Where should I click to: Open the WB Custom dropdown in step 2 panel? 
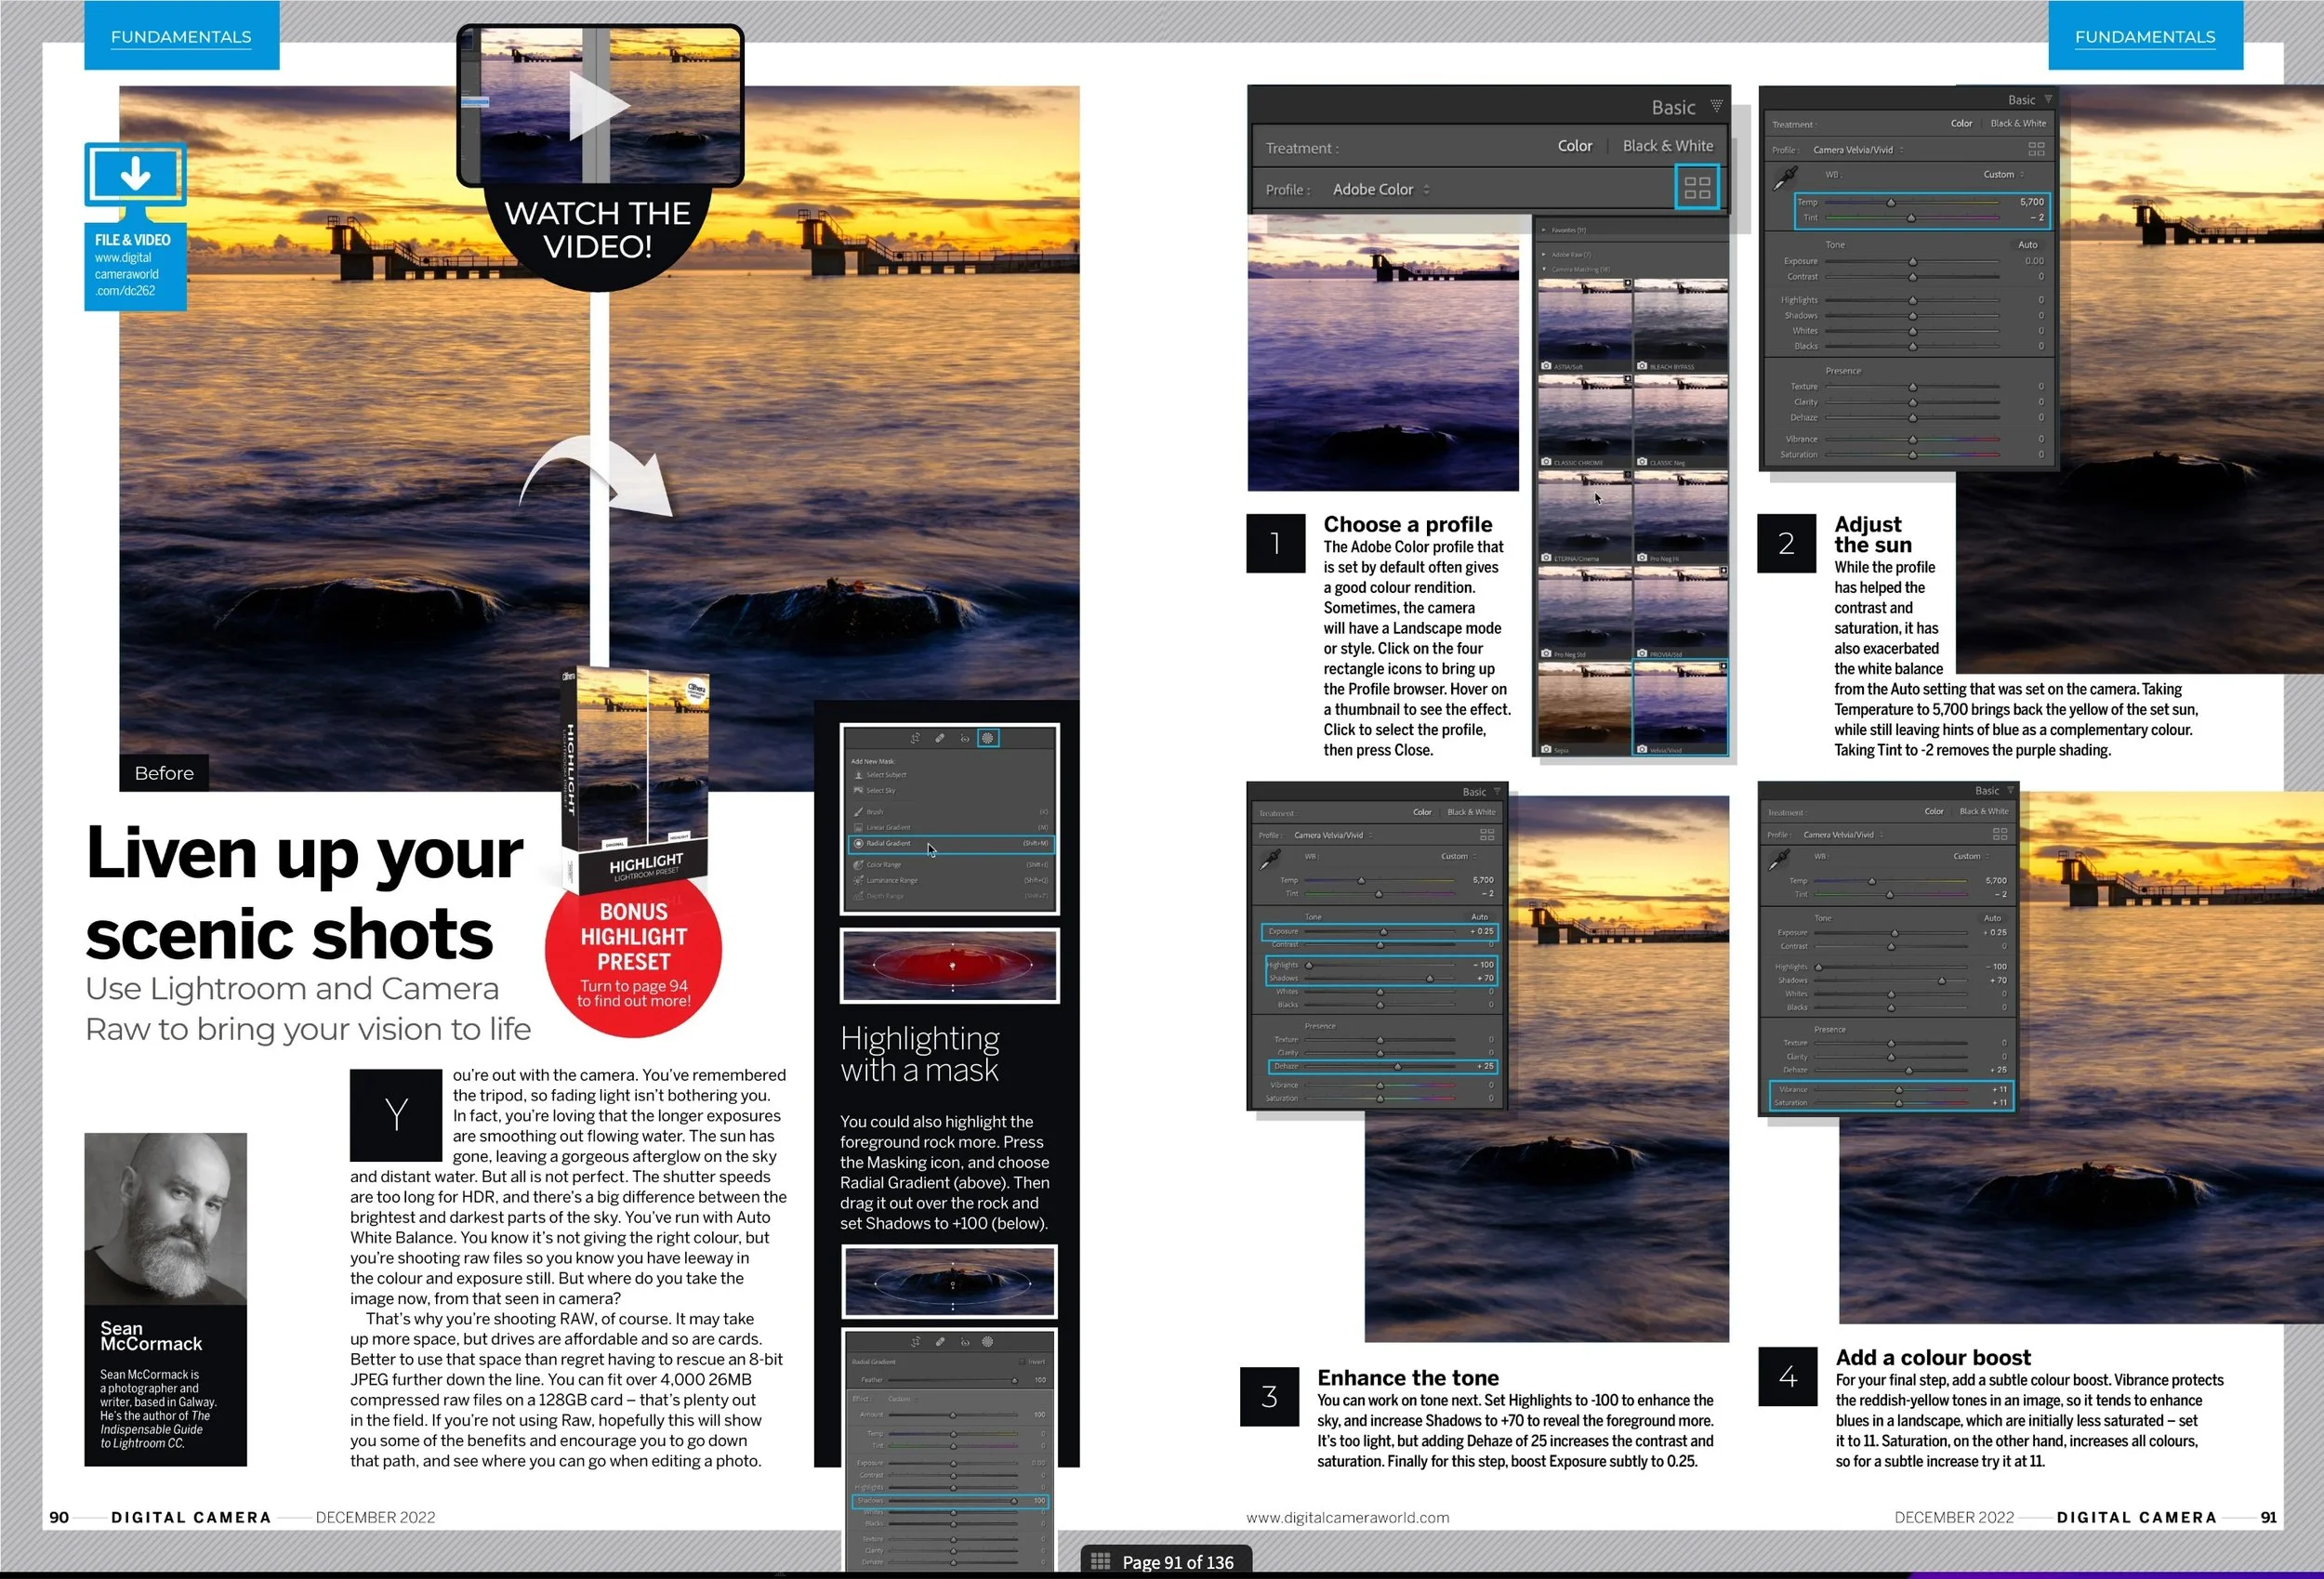[2003, 174]
